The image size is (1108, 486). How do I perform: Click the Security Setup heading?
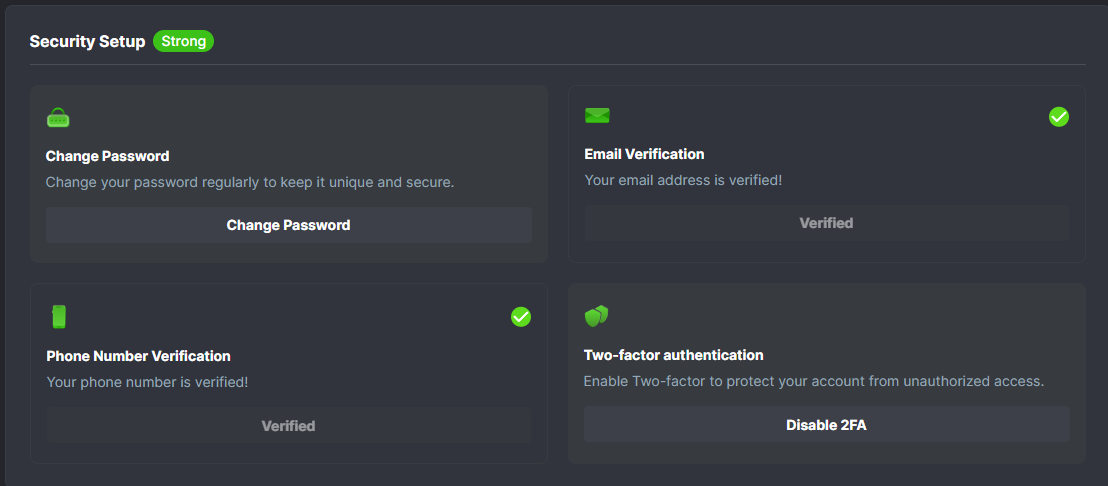(87, 41)
